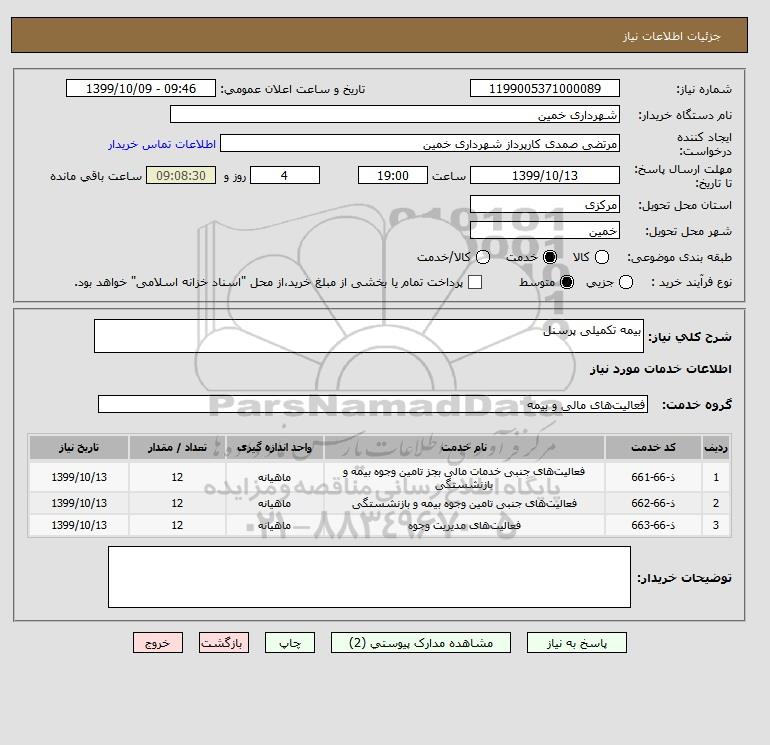Click the نام خدمت column header
Image resolution: width=770 pixels, height=745 pixels.
point(464,447)
